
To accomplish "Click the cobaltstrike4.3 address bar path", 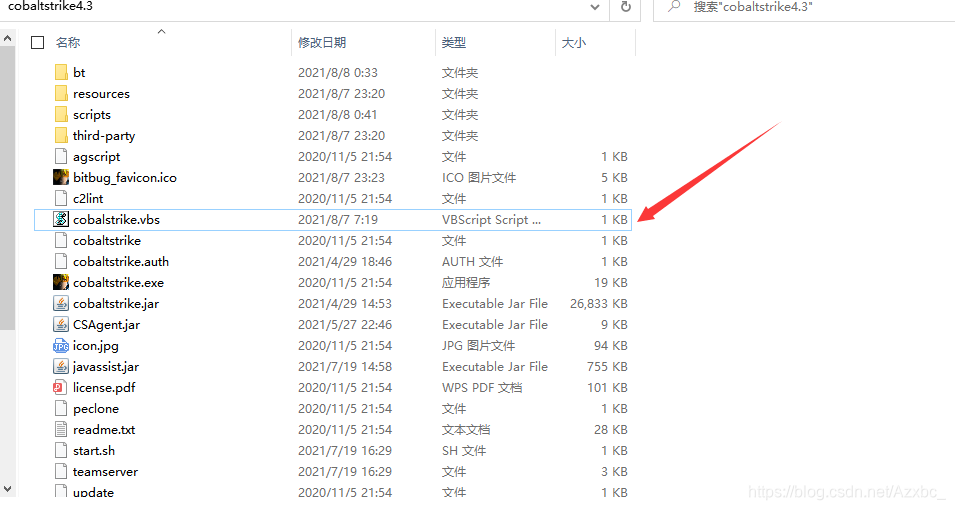I will click(x=51, y=7).
